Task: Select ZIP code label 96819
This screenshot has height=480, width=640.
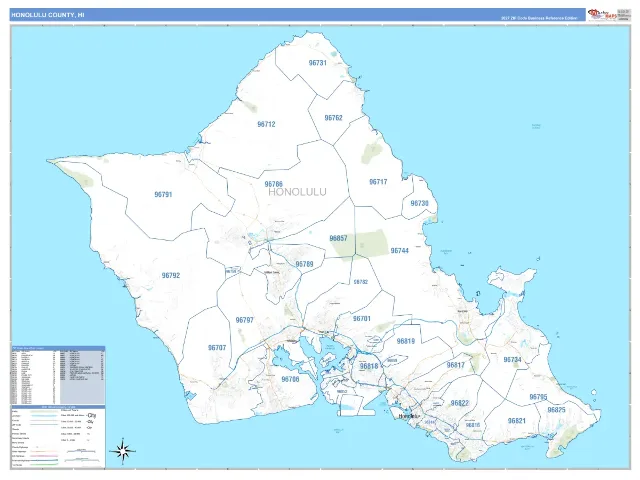Action: (406, 341)
